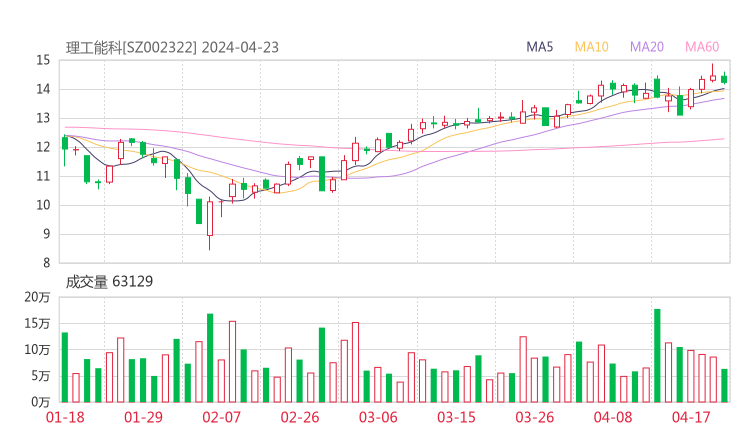The height and width of the screenshot is (440, 740).
Task: Click the chart title 理工能科[SZ002322] 2024-04-23
Action: point(172,48)
